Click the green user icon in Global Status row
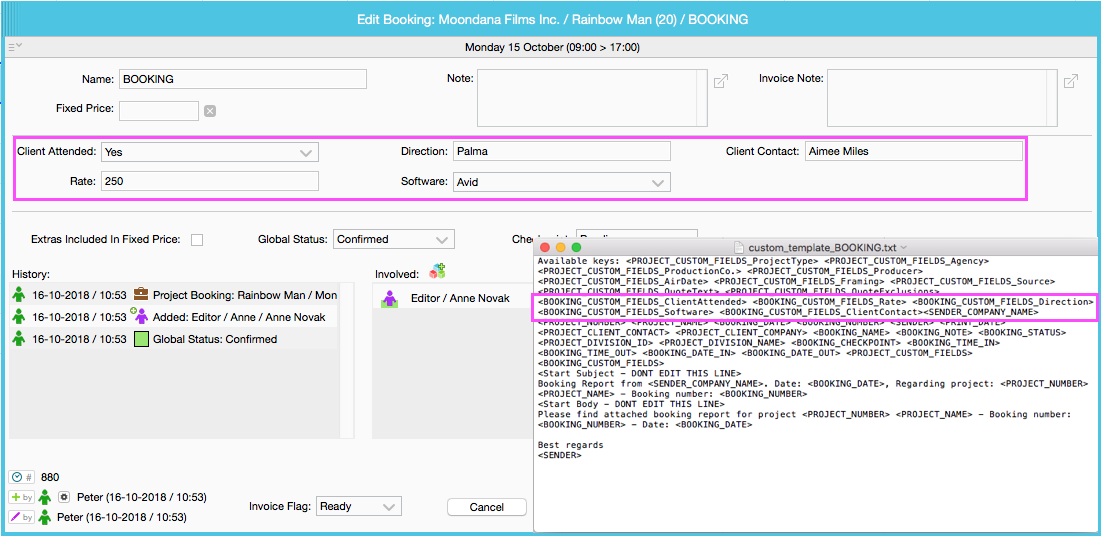 tap(20, 339)
